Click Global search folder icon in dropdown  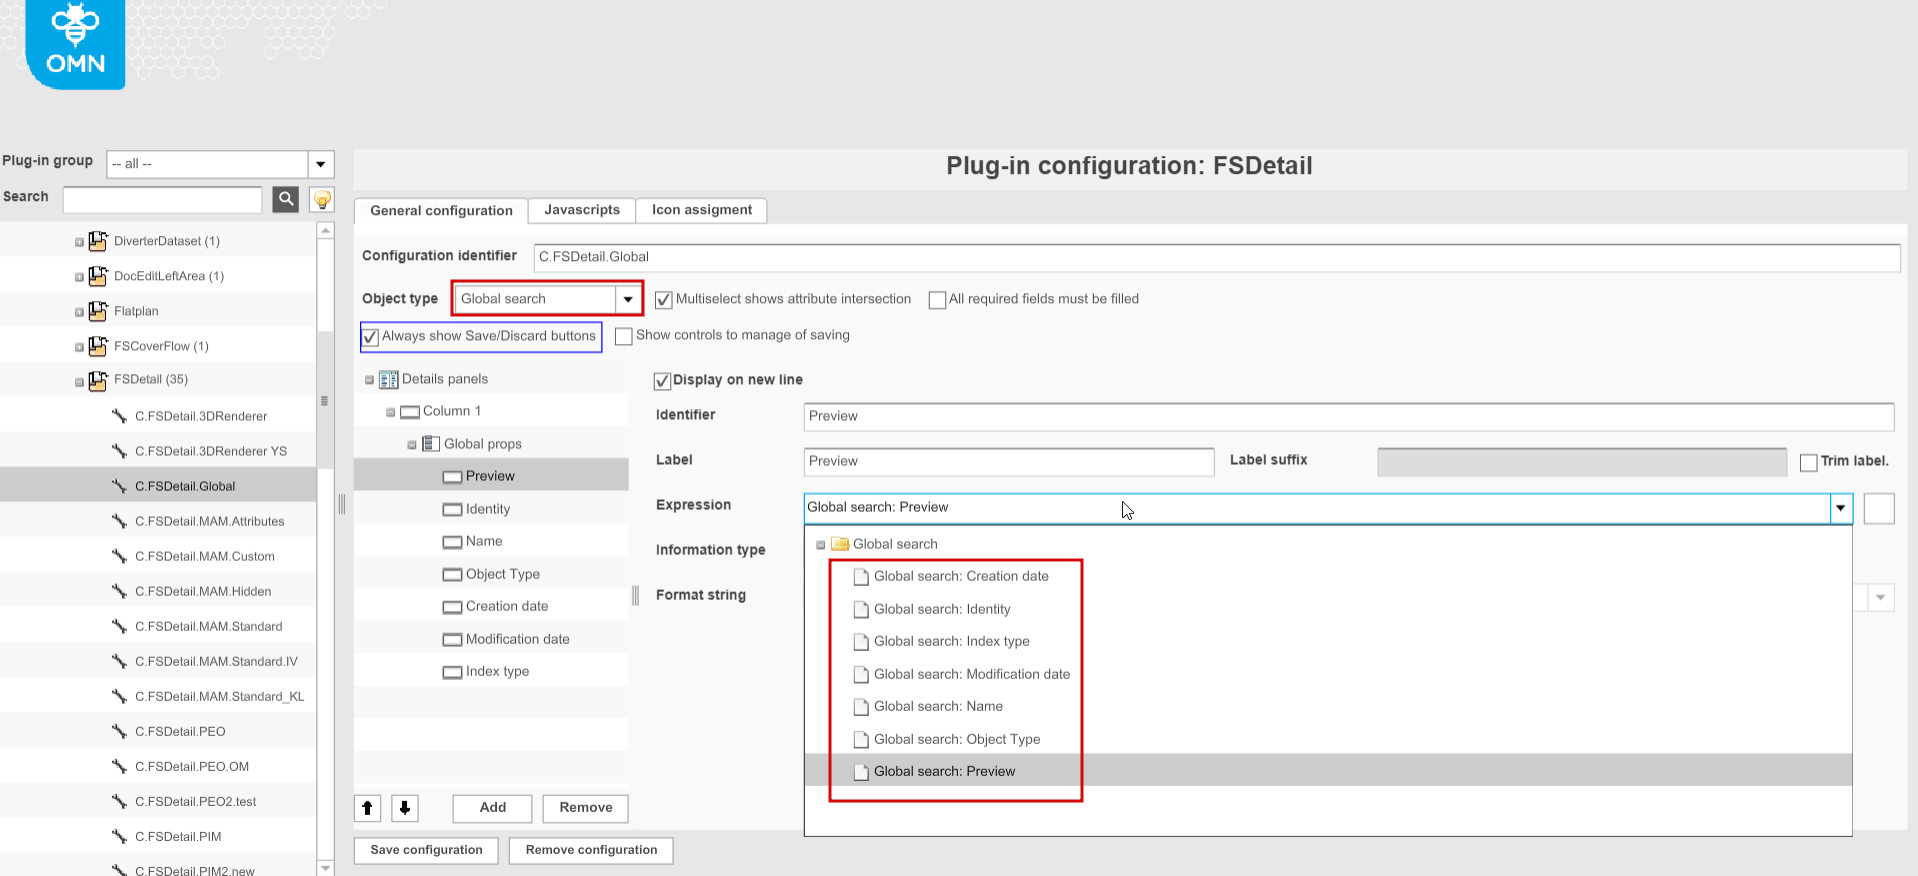[x=840, y=544]
